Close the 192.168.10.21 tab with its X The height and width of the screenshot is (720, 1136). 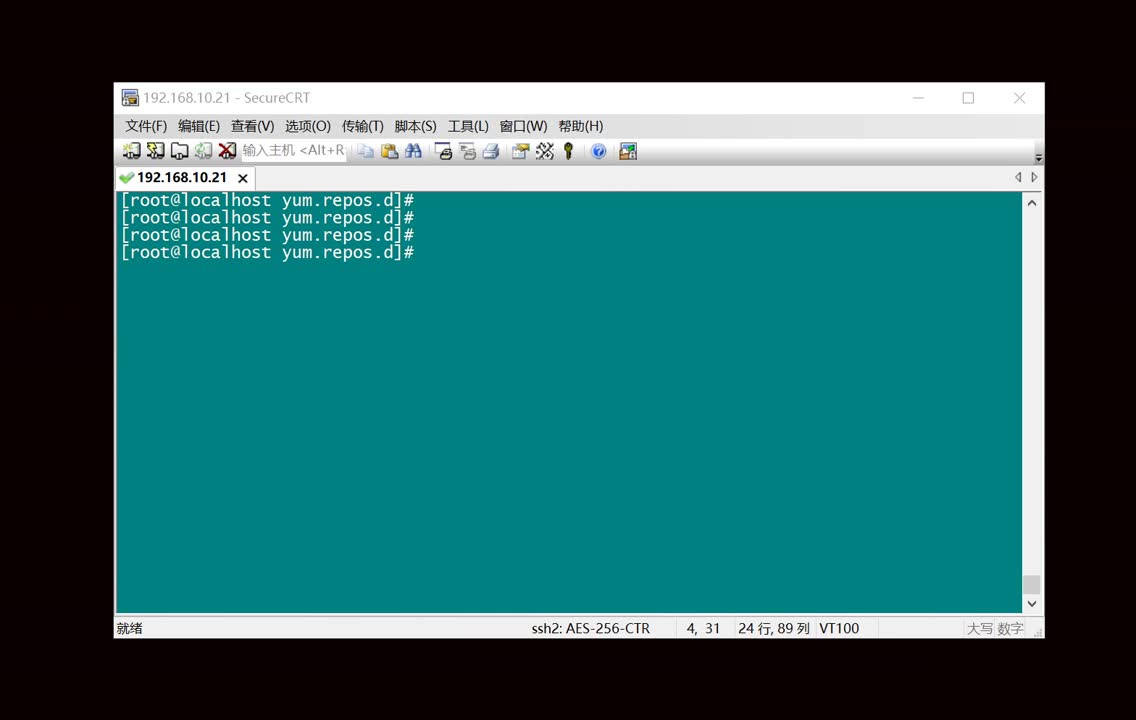pos(243,178)
